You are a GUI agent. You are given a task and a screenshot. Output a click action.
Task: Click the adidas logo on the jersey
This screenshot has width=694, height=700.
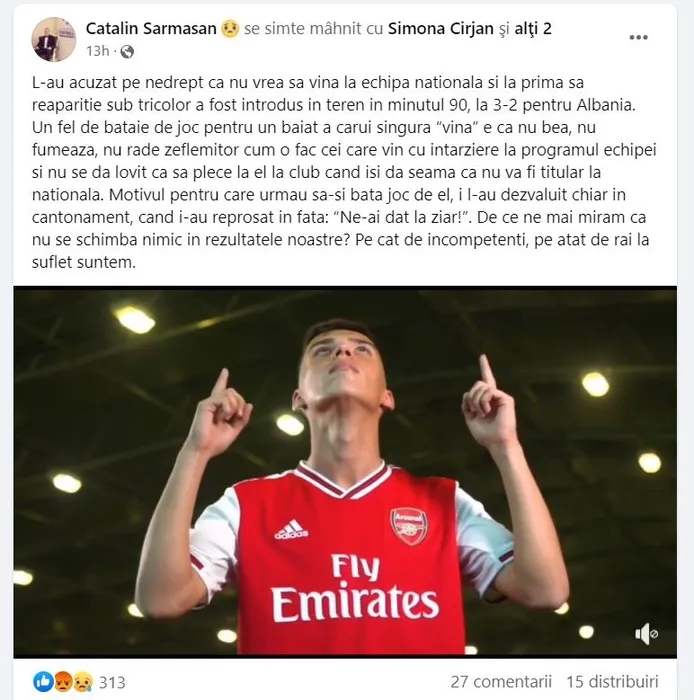(x=291, y=529)
